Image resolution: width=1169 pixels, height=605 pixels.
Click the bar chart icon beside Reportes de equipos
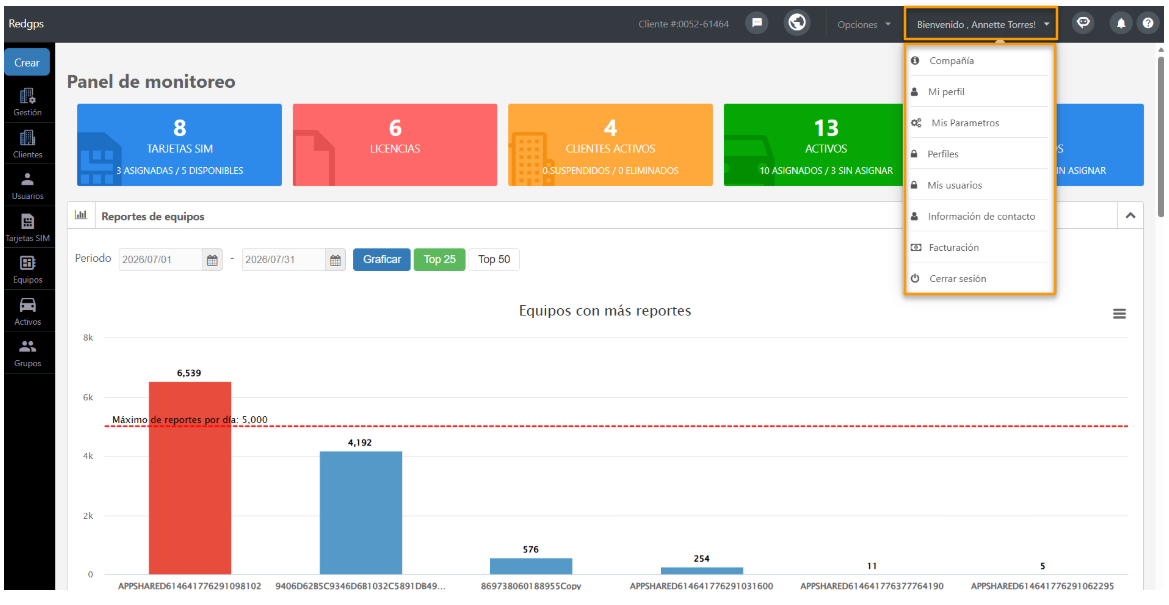[x=81, y=216]
